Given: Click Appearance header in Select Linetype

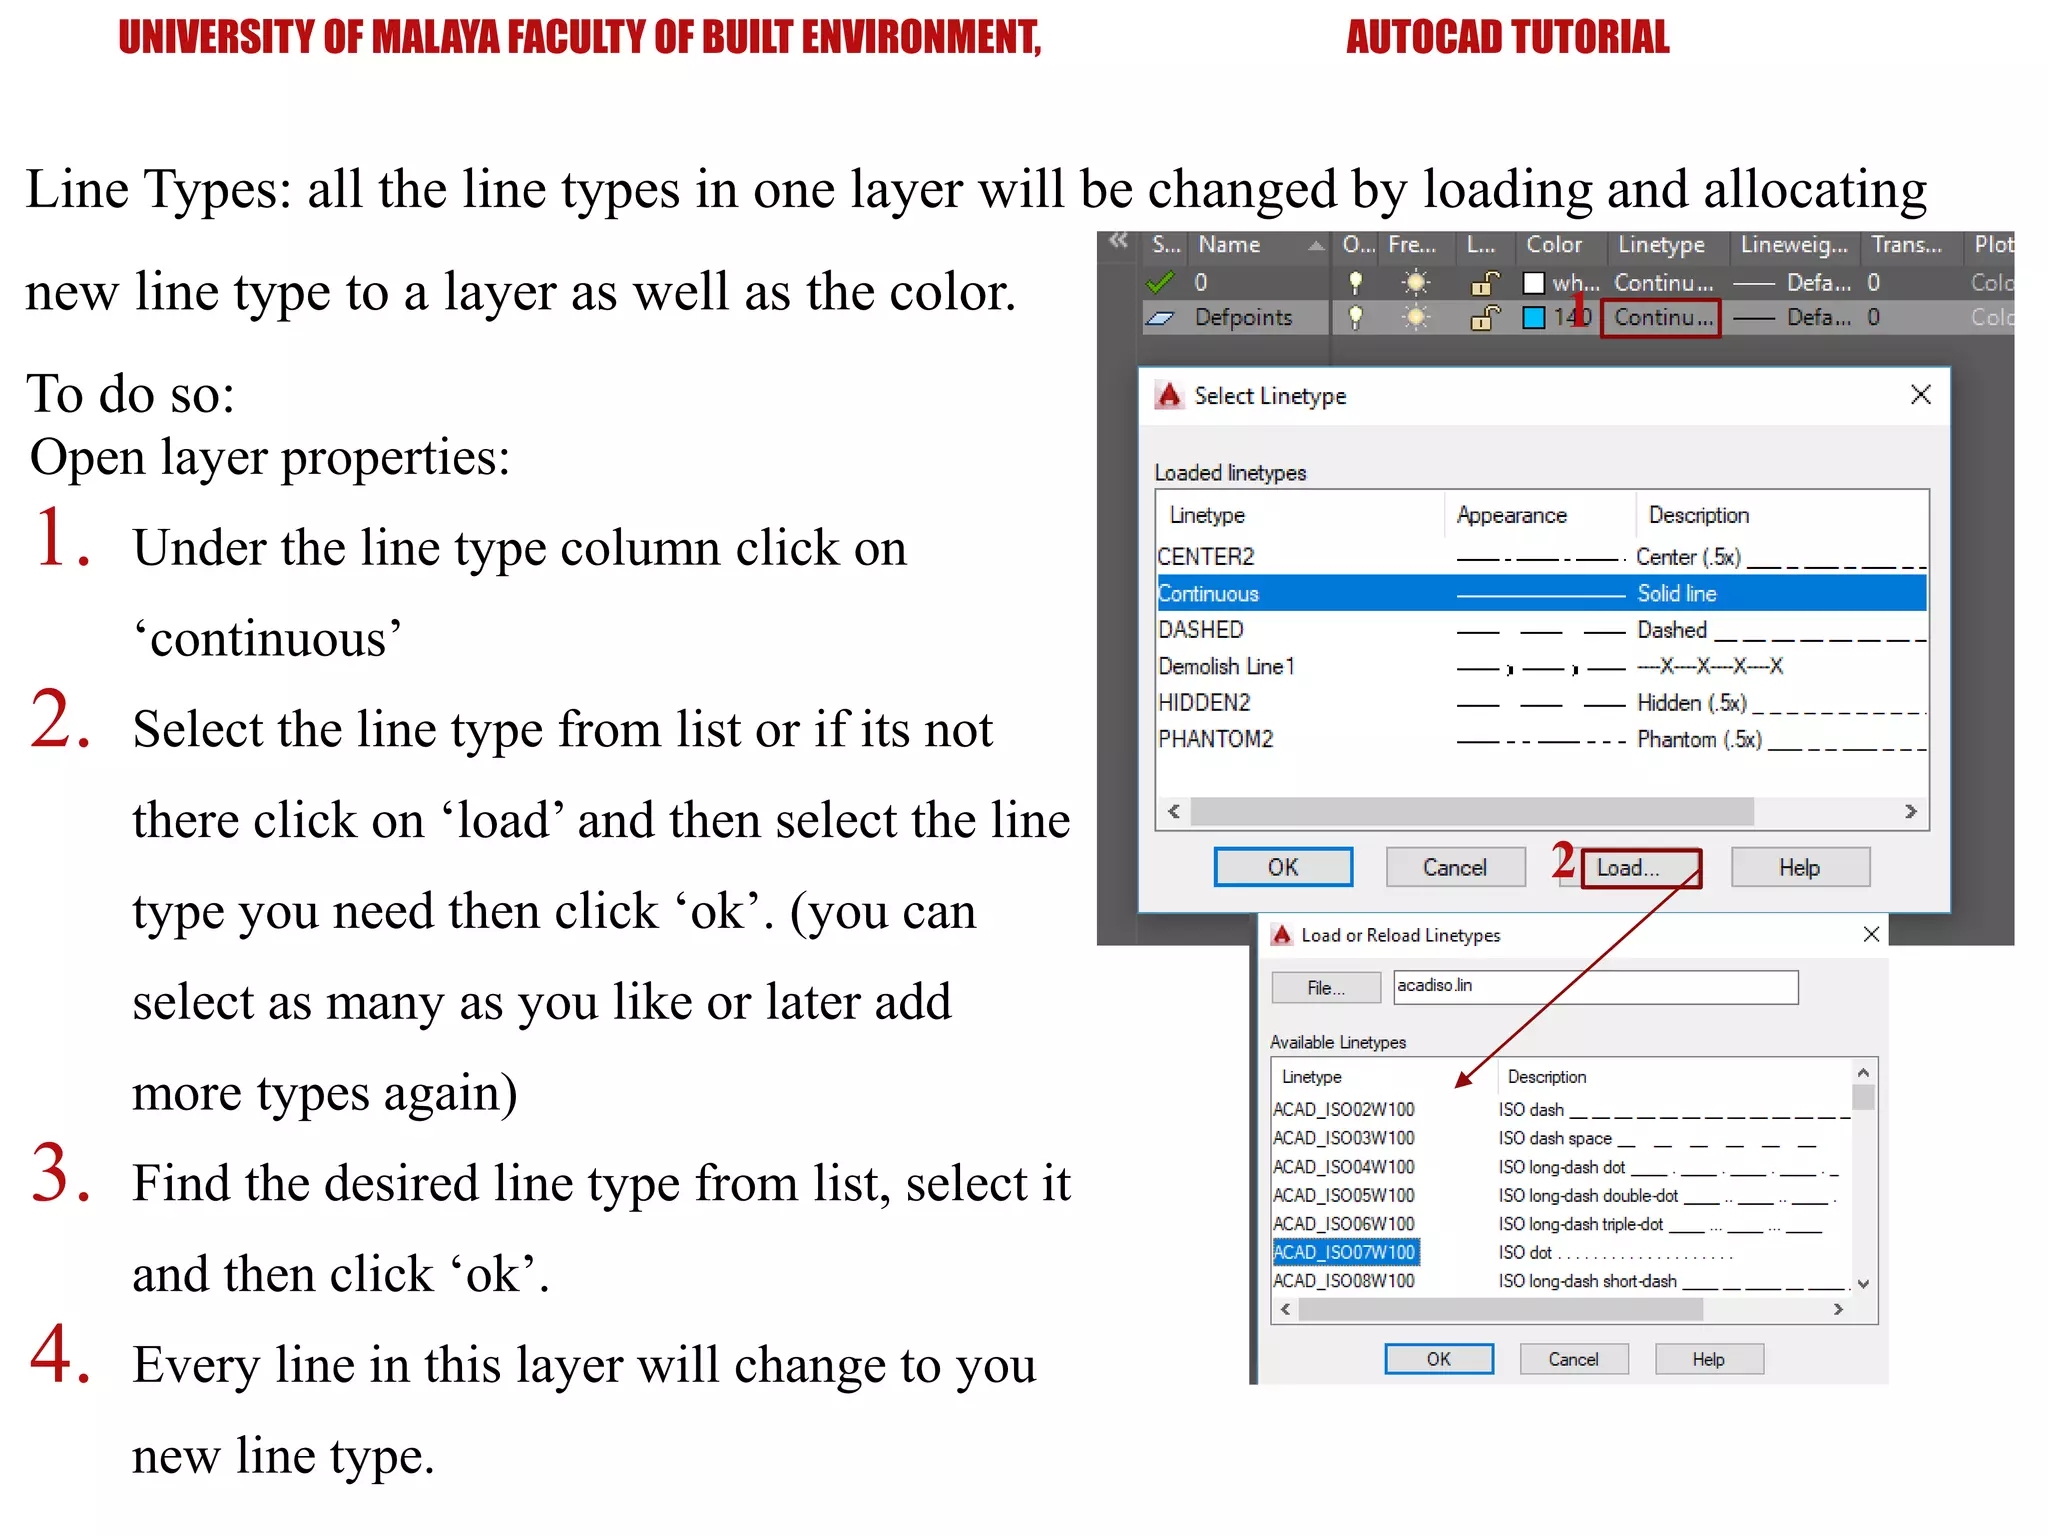Looking at the screenshot, I should click(1511, 515).
